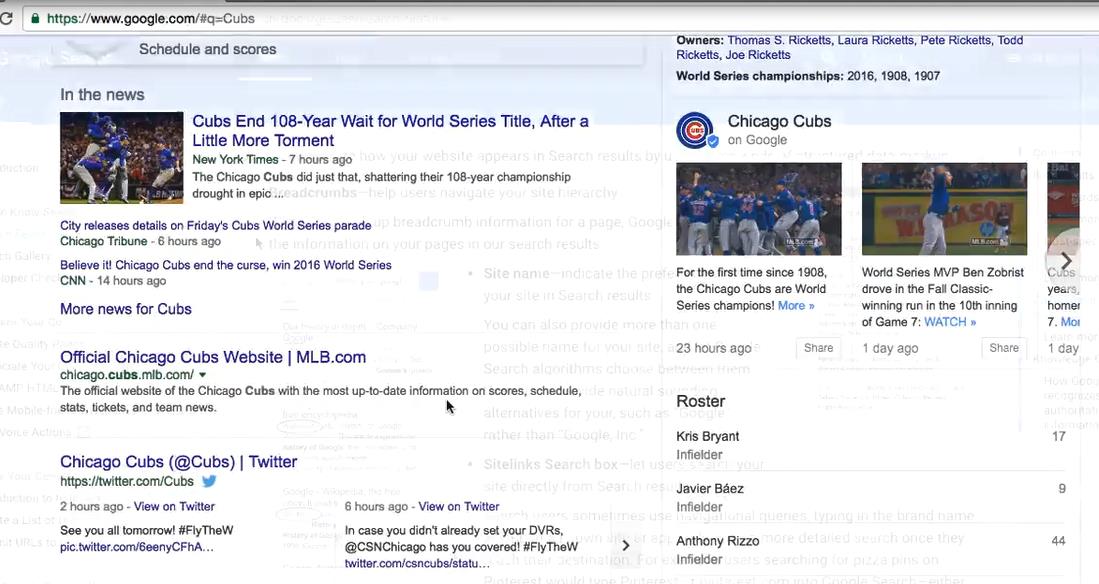1099x584 pixels.
Task: Open the Schedule and scores section
Action: (x=207, y=49)
